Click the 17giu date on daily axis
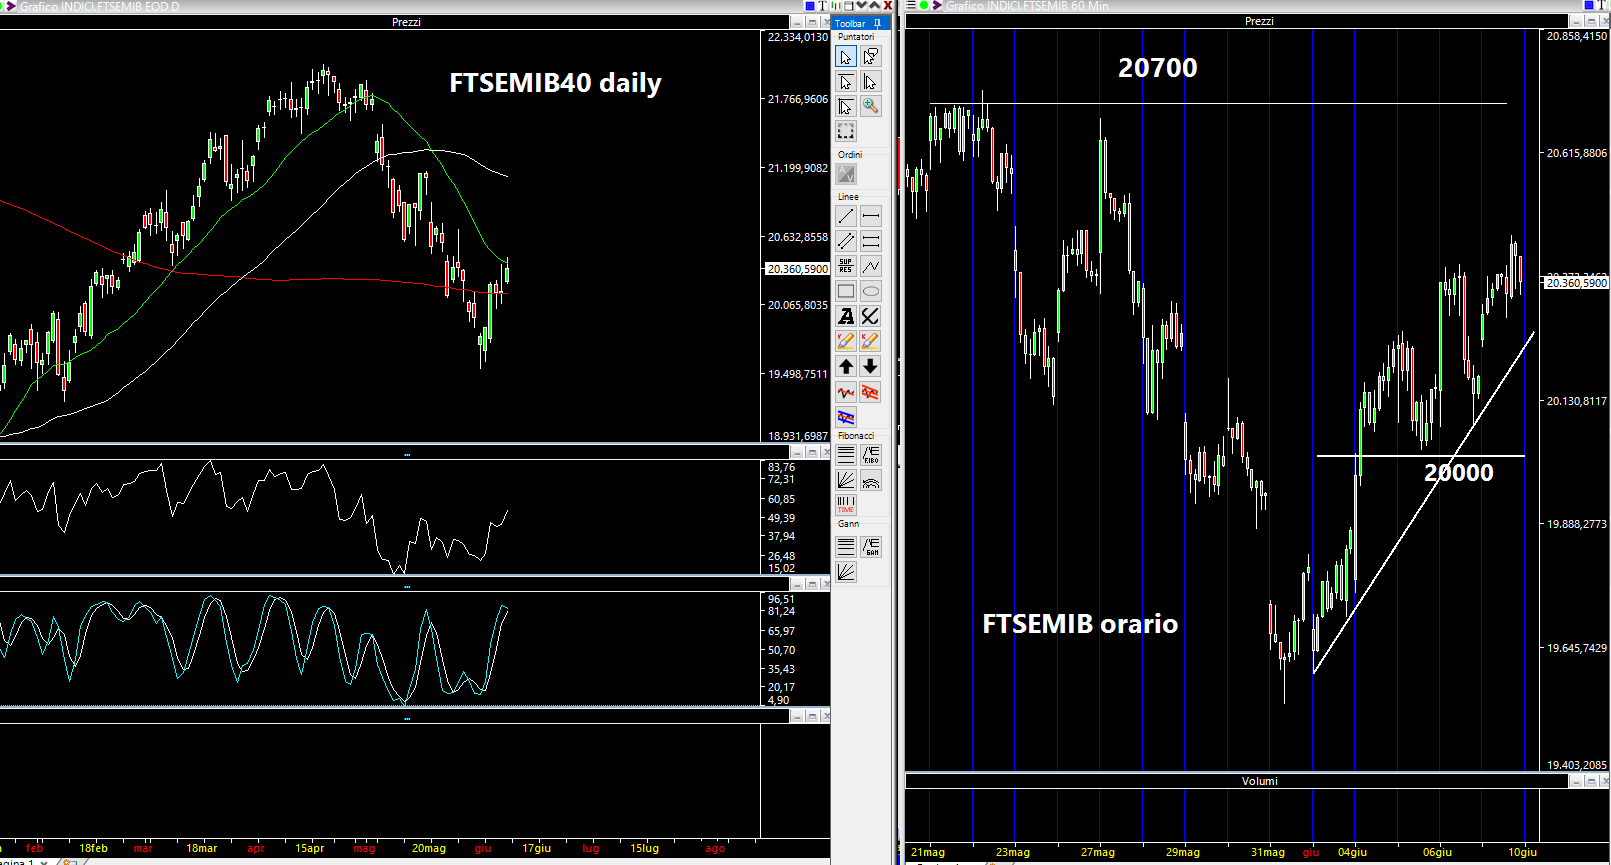The image size is (1611, 865). click(x=537, y=848)
